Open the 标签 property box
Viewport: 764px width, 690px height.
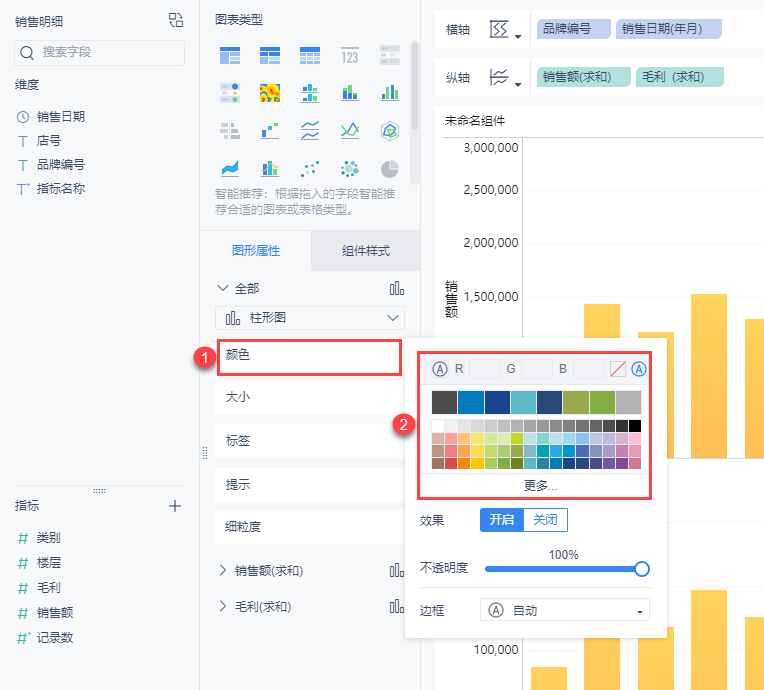(x=309, y=441)
